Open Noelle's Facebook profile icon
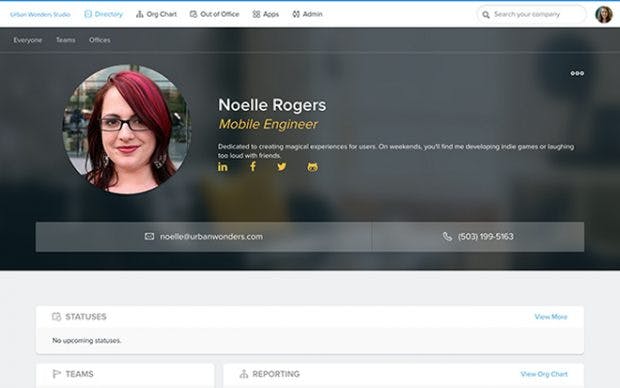The width and height of the screenshot is (620, 388). [x=253, y=167]
